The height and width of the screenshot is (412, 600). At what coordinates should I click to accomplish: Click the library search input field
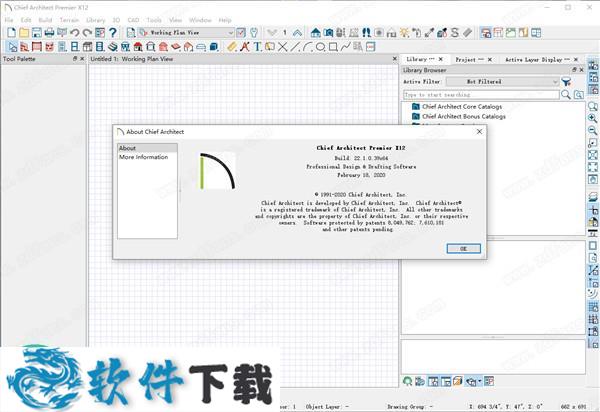tap(481, 94)
